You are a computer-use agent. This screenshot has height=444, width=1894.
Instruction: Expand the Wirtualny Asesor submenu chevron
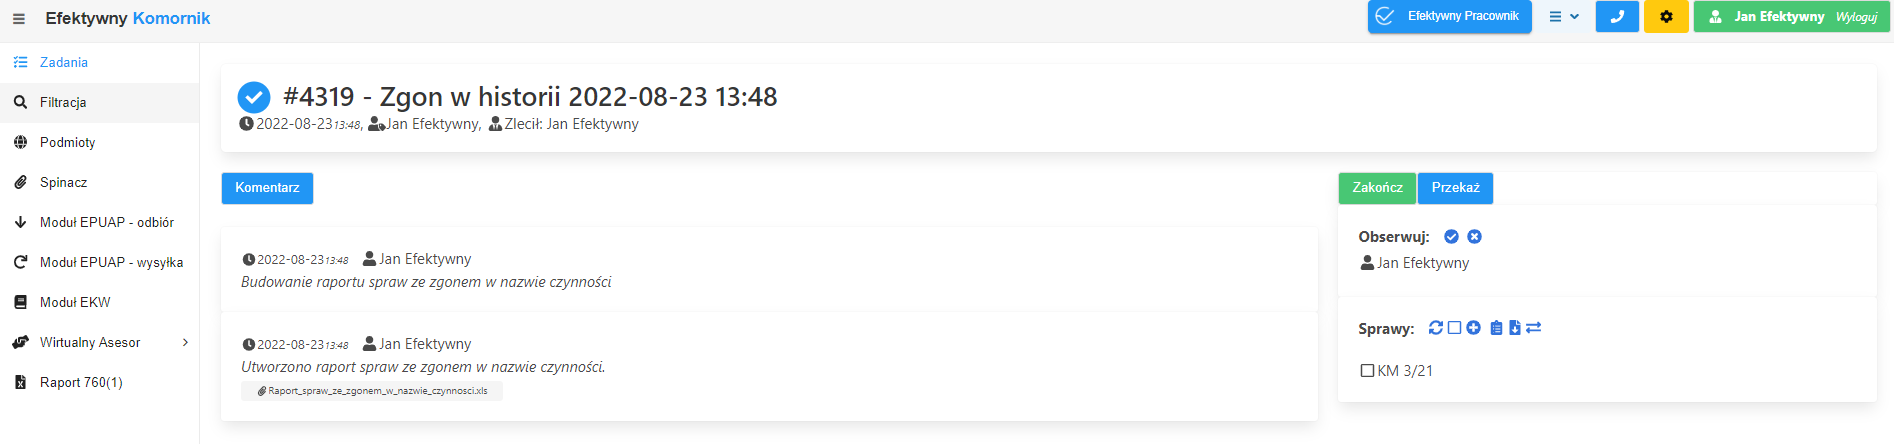point(185,343)
